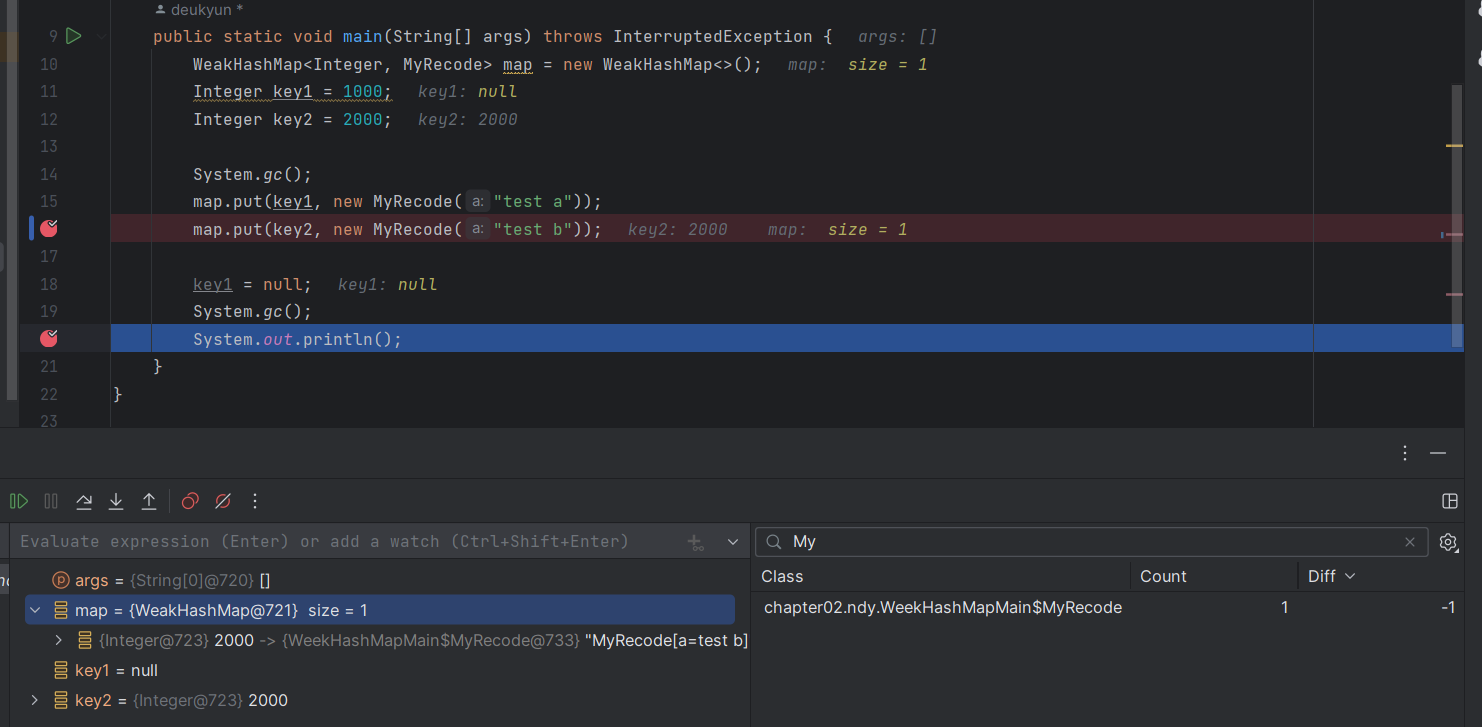Click the add-watch plus icon in the evaluate field
The image size is (1482, 727).
point(696,542)
